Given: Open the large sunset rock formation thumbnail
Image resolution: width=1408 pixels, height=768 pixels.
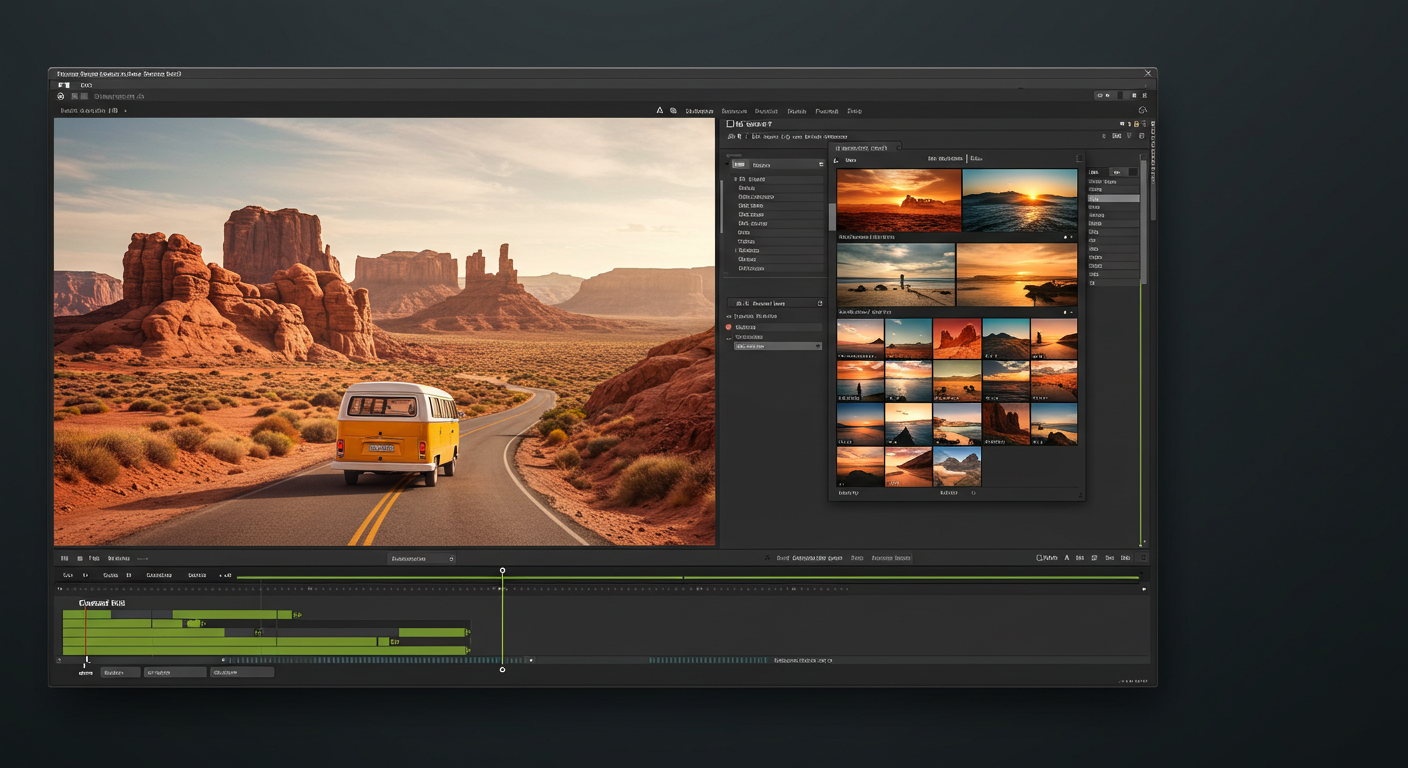Looking at the screenshot, I should coord(899,200).
